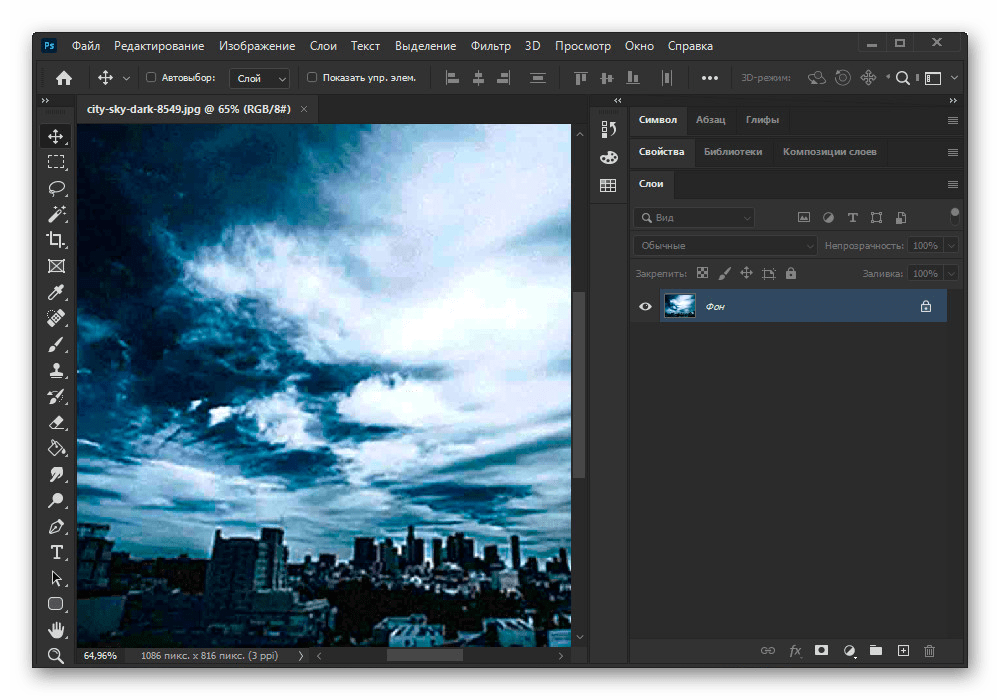Open Move tool preset picker arrow
This screenshot has height=700, width=1000.
[126, 78]
